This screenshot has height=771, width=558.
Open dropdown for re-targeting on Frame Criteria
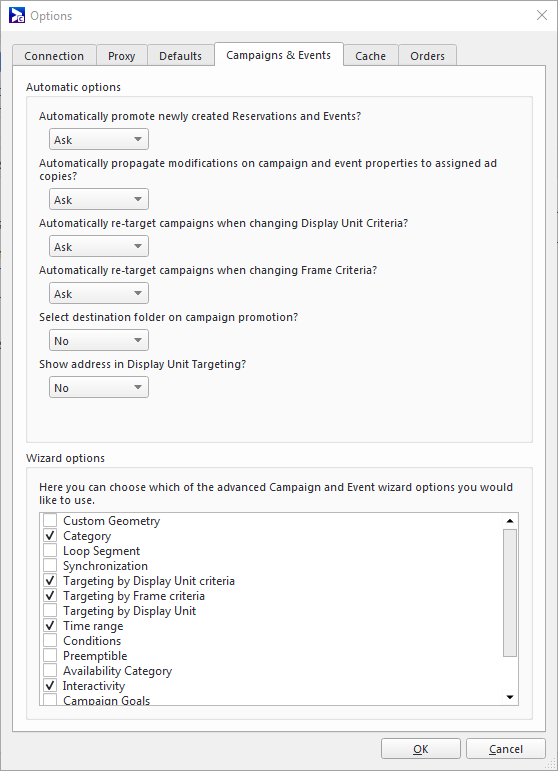[x=99, y=294]
